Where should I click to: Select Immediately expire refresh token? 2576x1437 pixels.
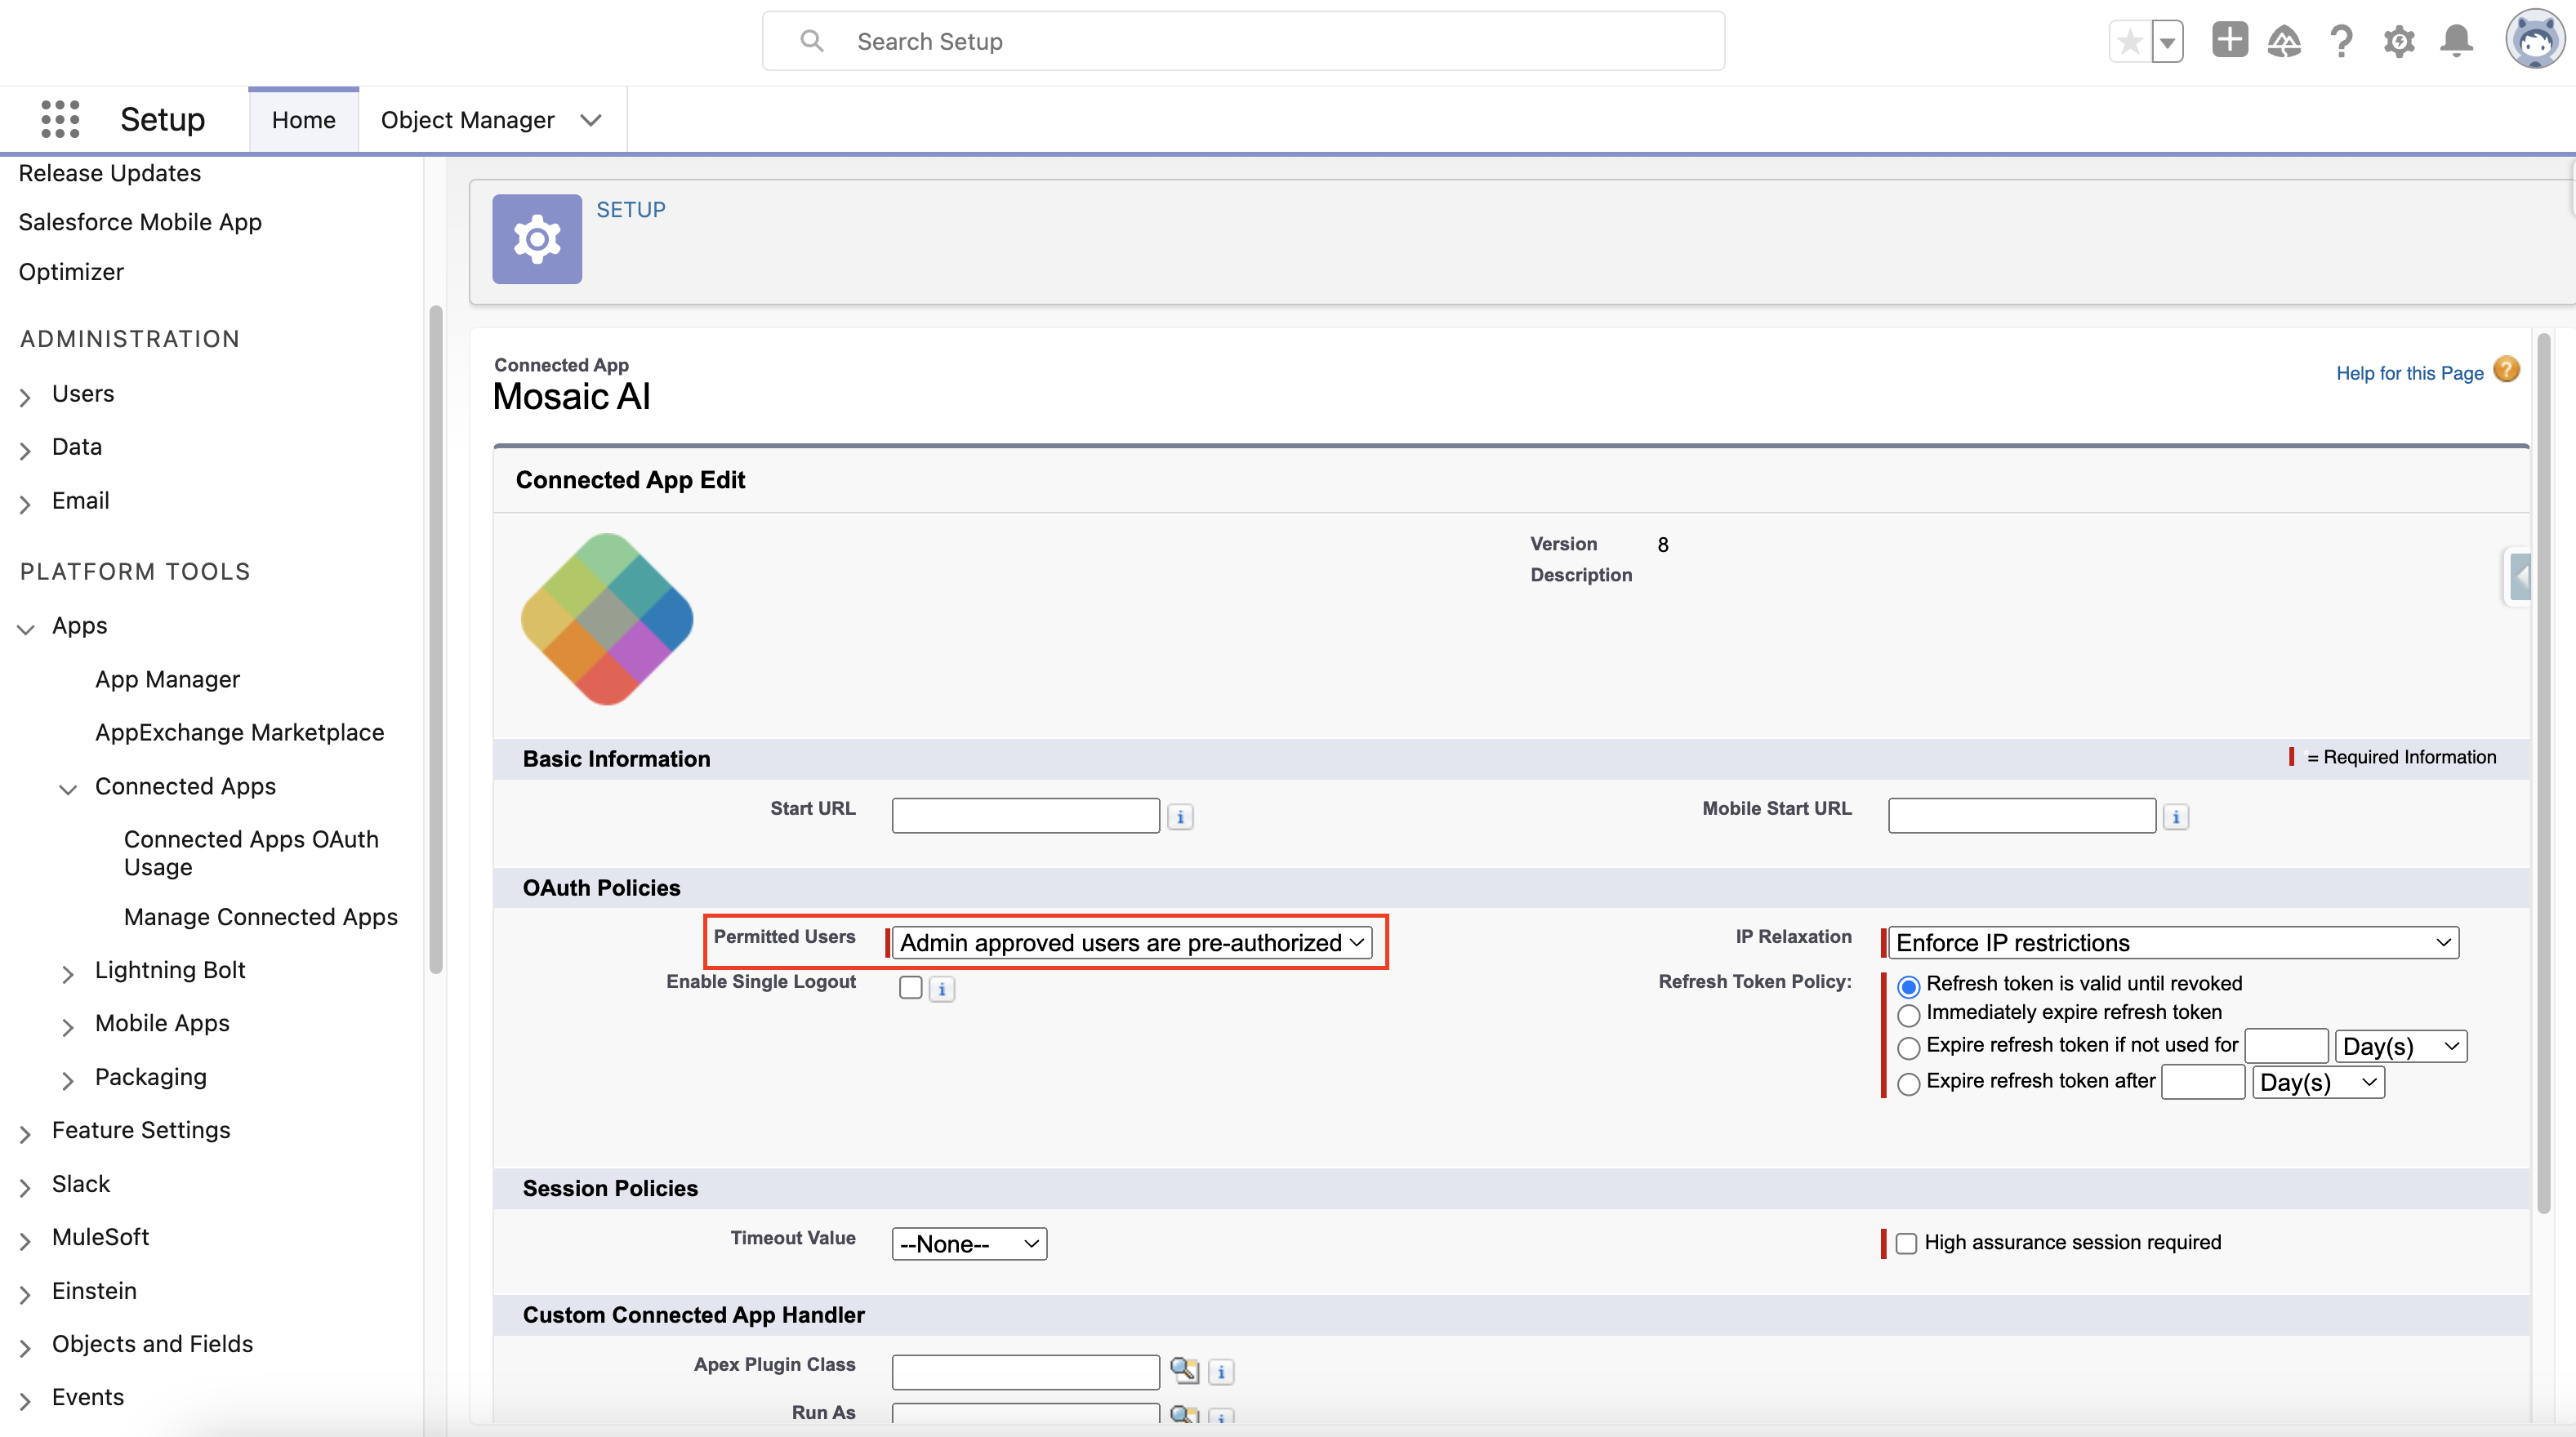[x=1908, y=1015]
